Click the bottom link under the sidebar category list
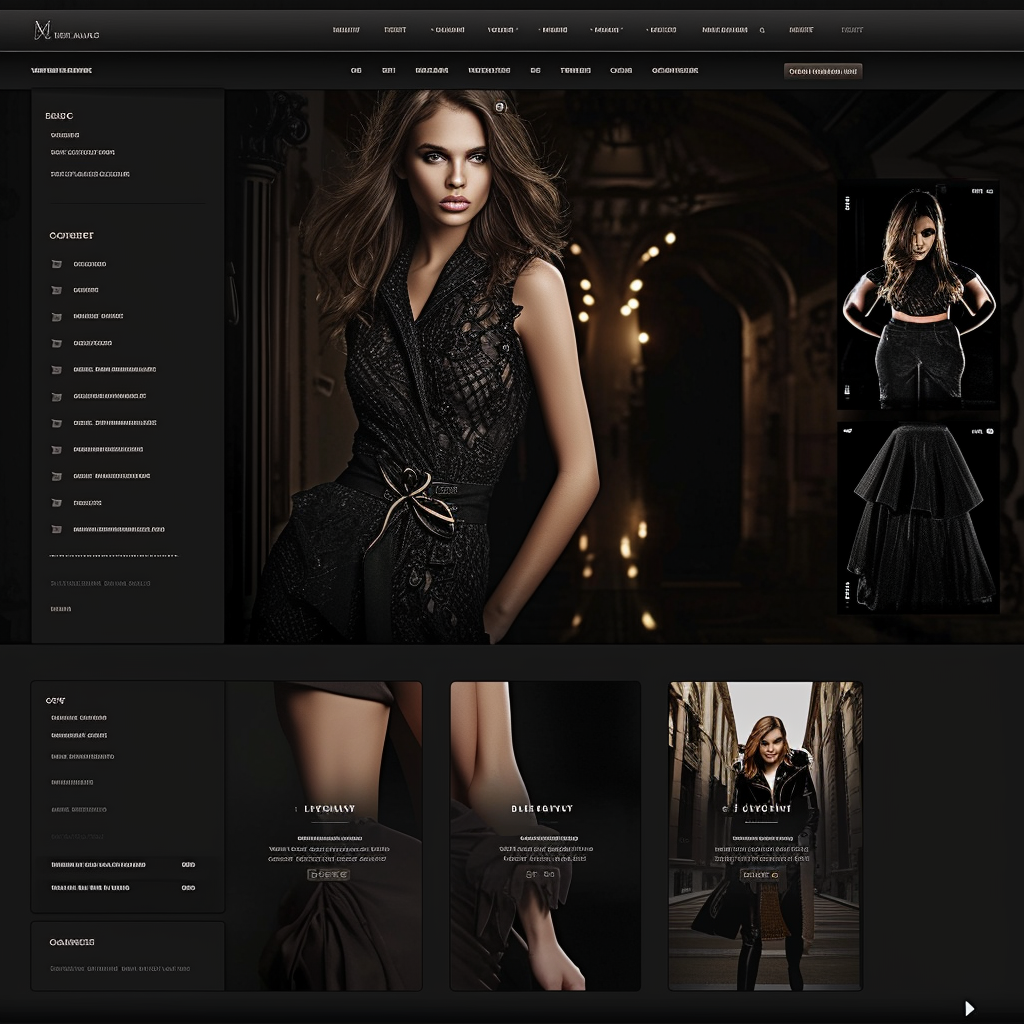This screenshot has width=1024, height=1024. point(62,607)
